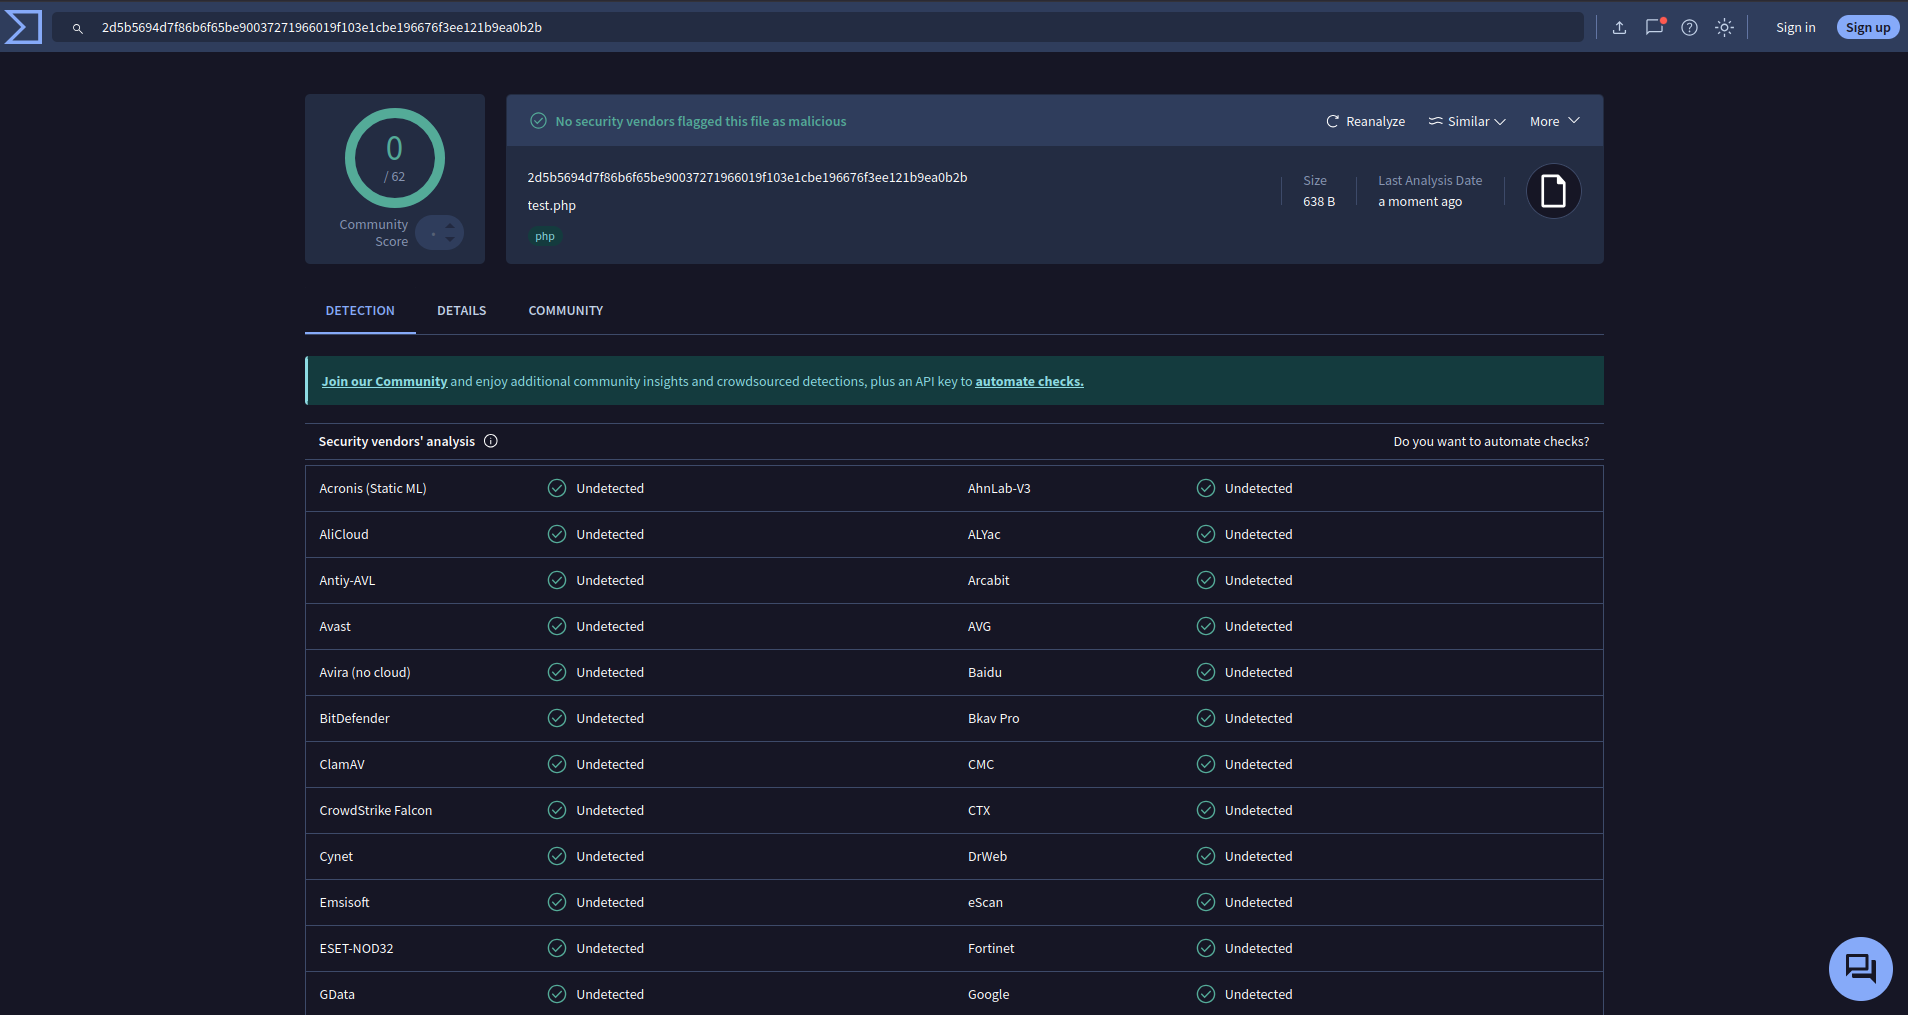Downvote the community score arrow
Viewport: 1908px width, 1015px height.
pos(450,239)
